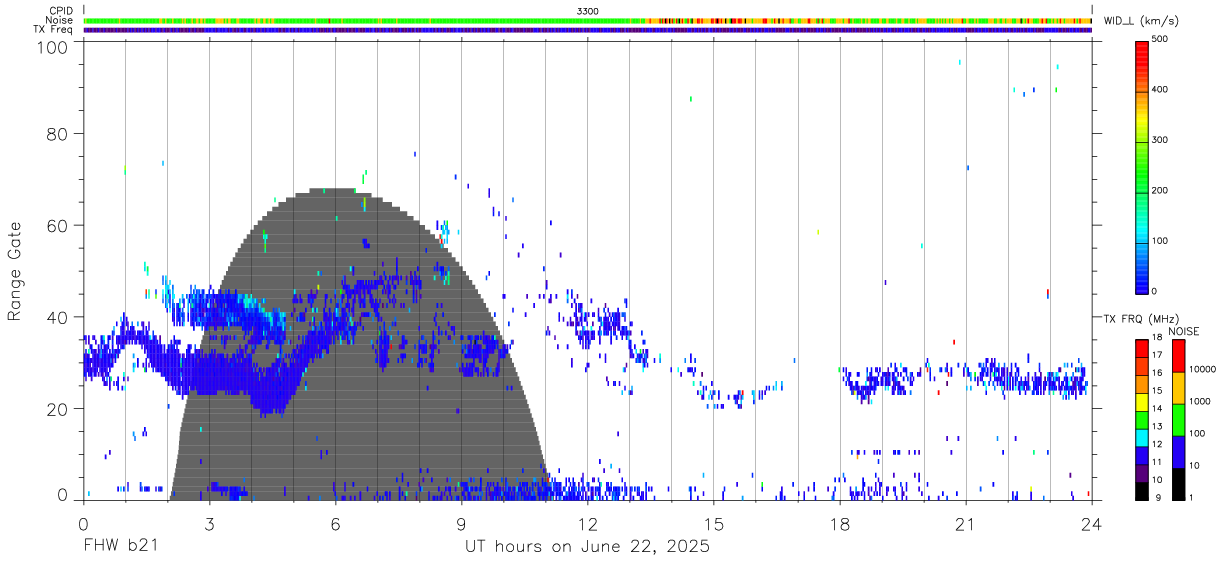
Task: Click the x-axis tick label 18
Action: pyautogui.click(x=840, y=523)
